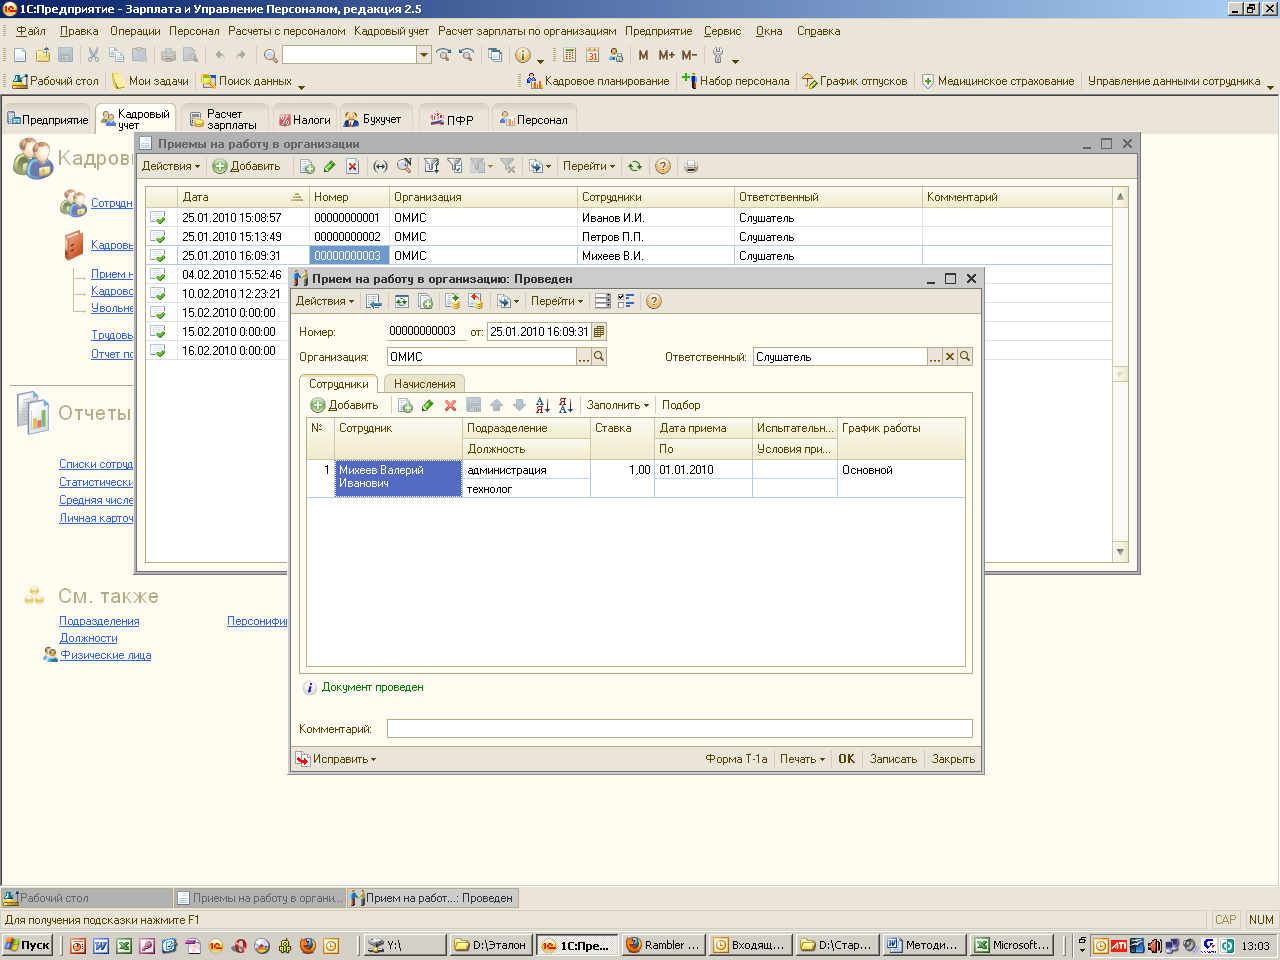The width and height of the screenshot is (1280, 960).
Task: Click the Подбор button above employee table
Action: pyautogui.click(x=681, y=405)
